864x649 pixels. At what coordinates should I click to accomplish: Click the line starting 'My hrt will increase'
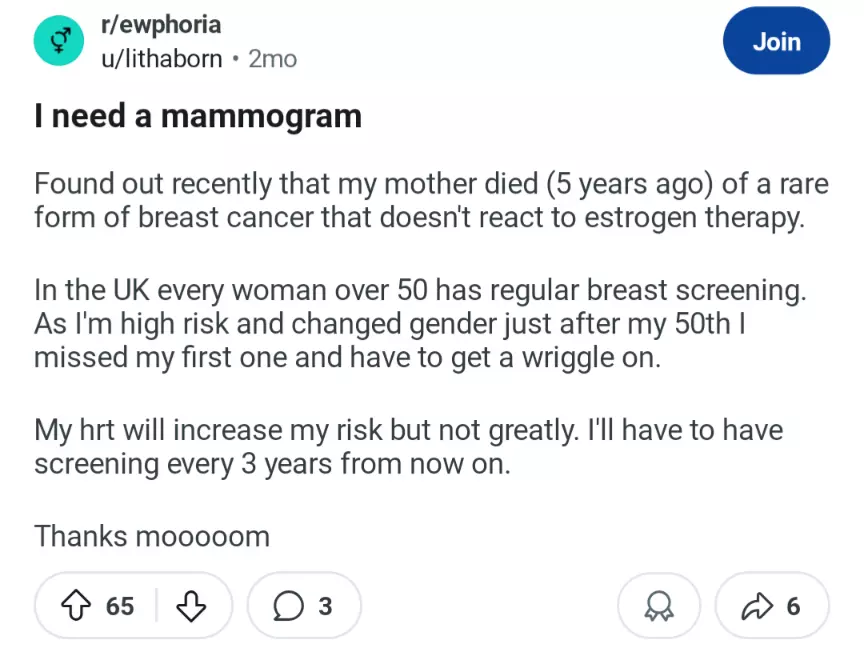click(x=408, y=431)
